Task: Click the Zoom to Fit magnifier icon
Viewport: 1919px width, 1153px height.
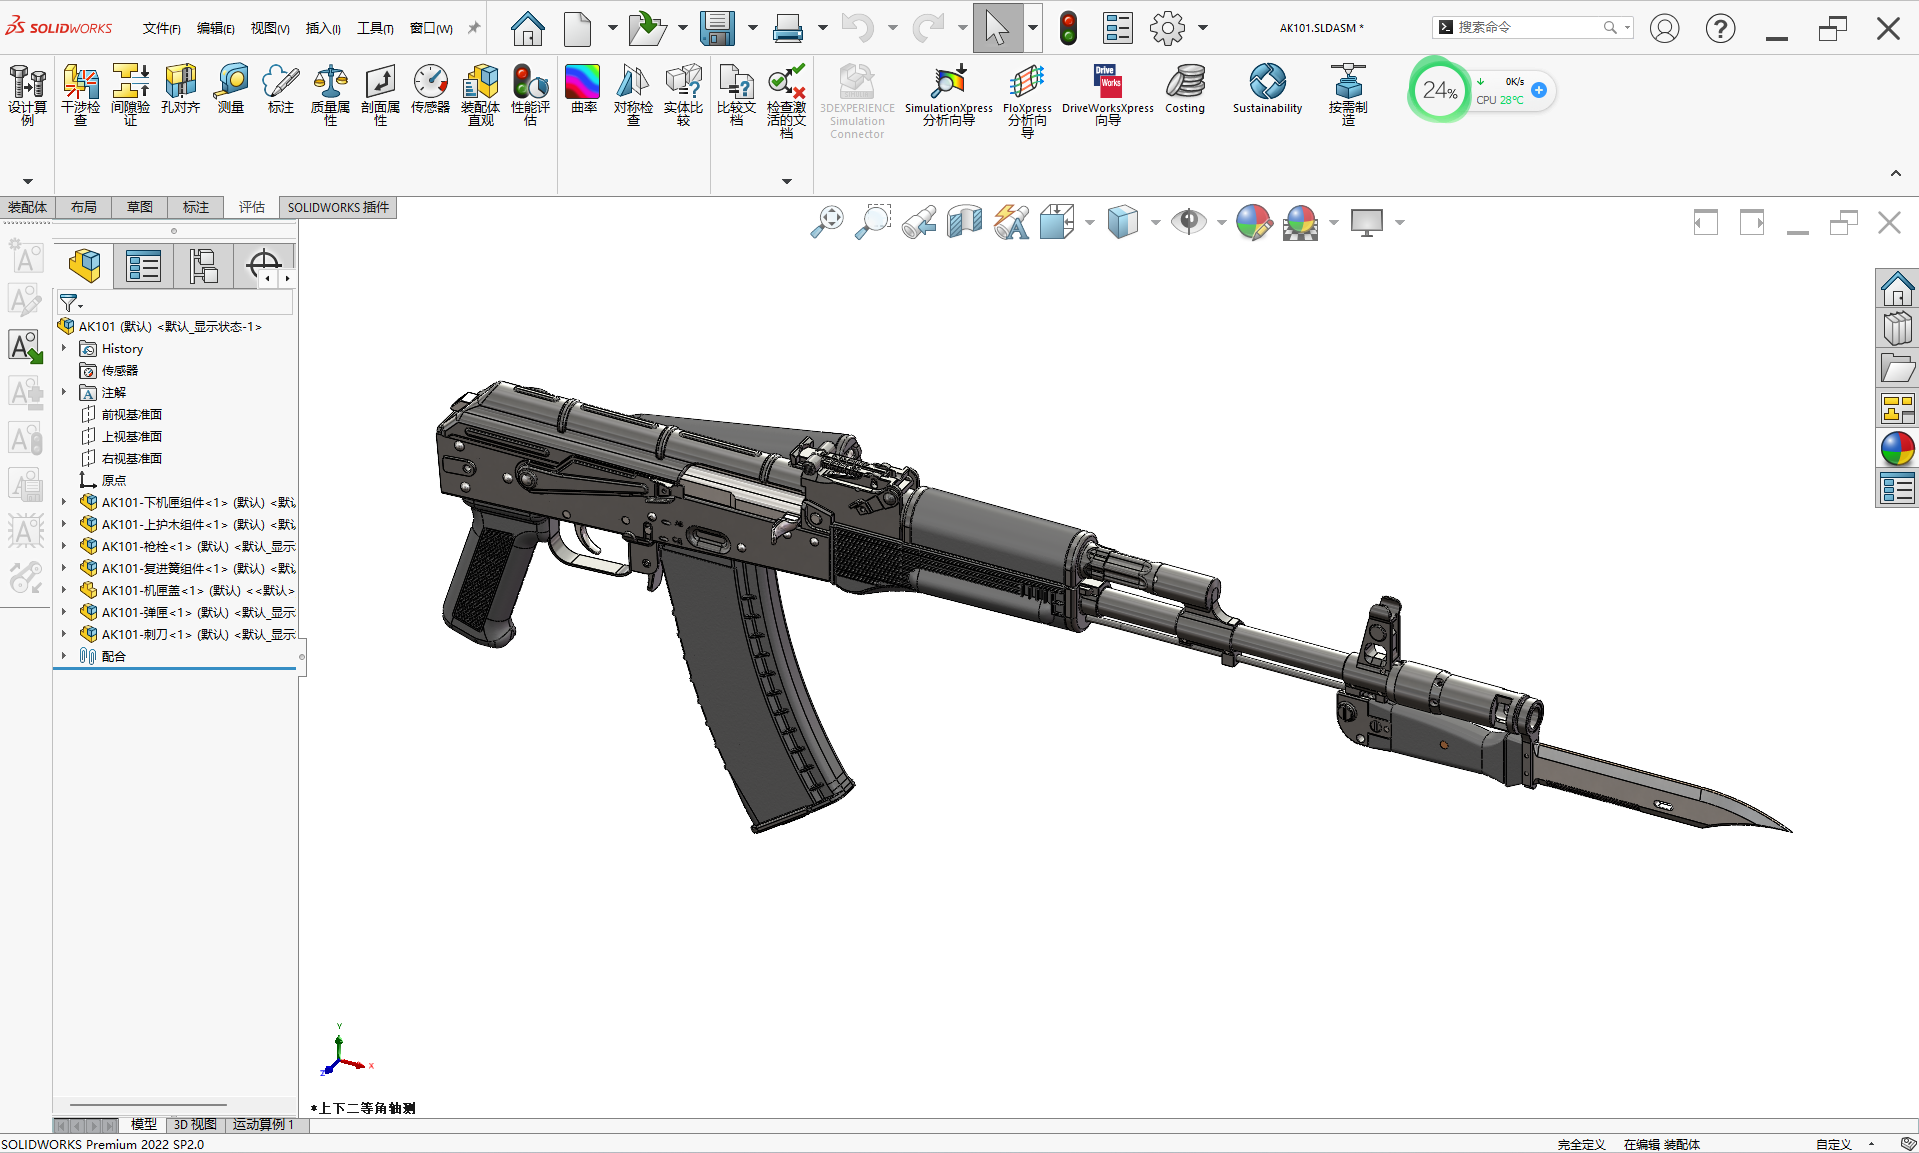Action: (x=827, y=222)
